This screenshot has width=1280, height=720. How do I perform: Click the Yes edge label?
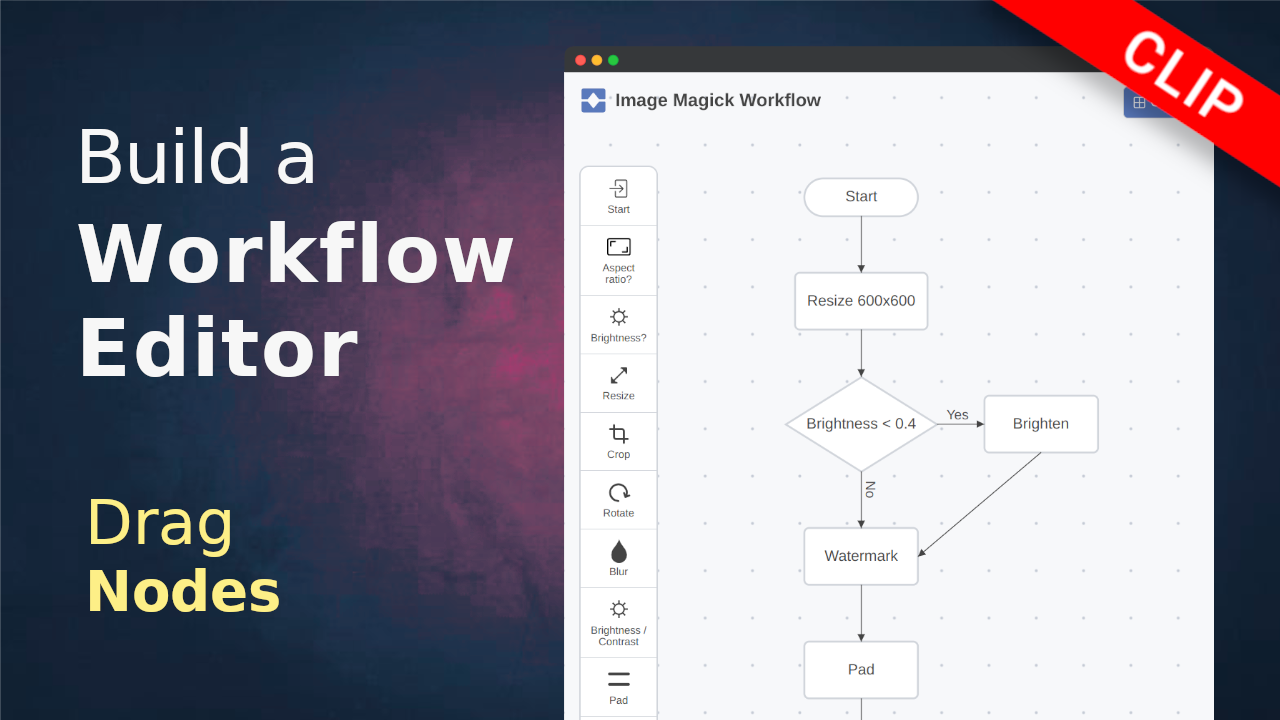tap(957, 415)
